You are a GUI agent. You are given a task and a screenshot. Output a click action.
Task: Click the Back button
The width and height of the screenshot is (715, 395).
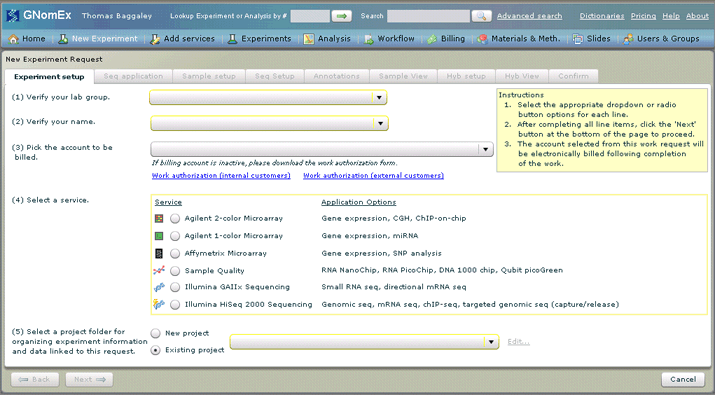pyautogui.click(x=35, y=379)
